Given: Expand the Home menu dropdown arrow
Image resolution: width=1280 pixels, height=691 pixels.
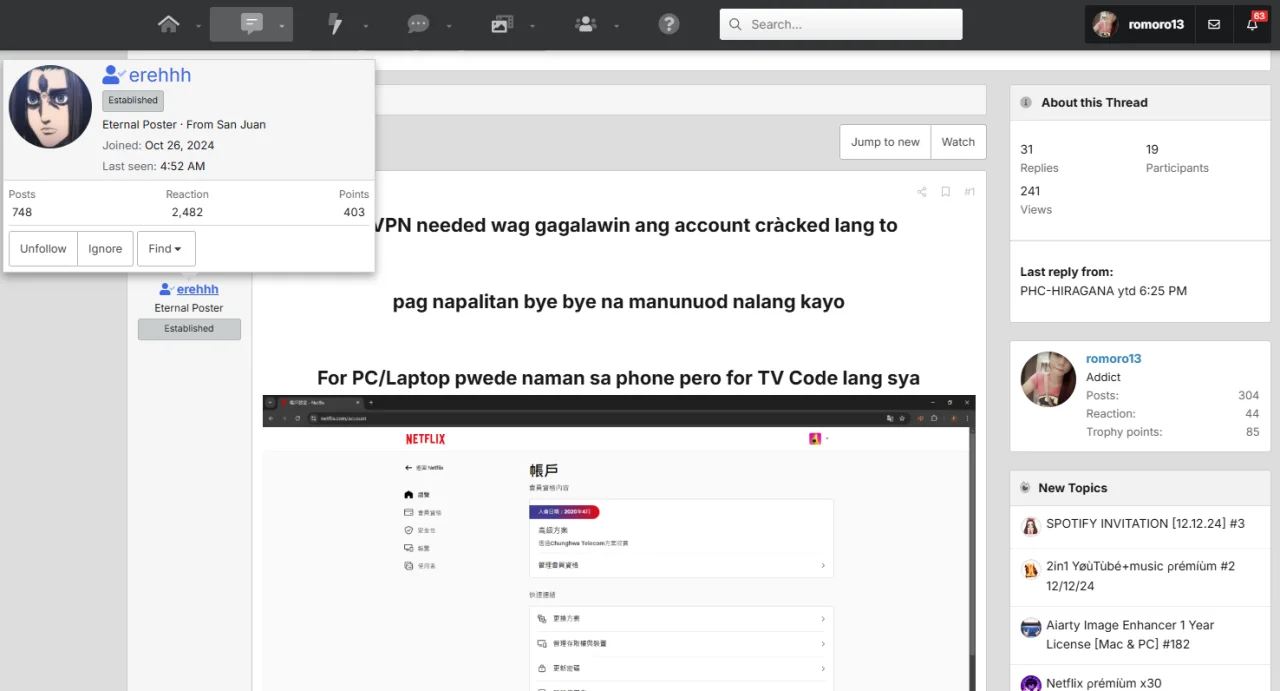Looking at the screenshot, I should tap(198, 26).
